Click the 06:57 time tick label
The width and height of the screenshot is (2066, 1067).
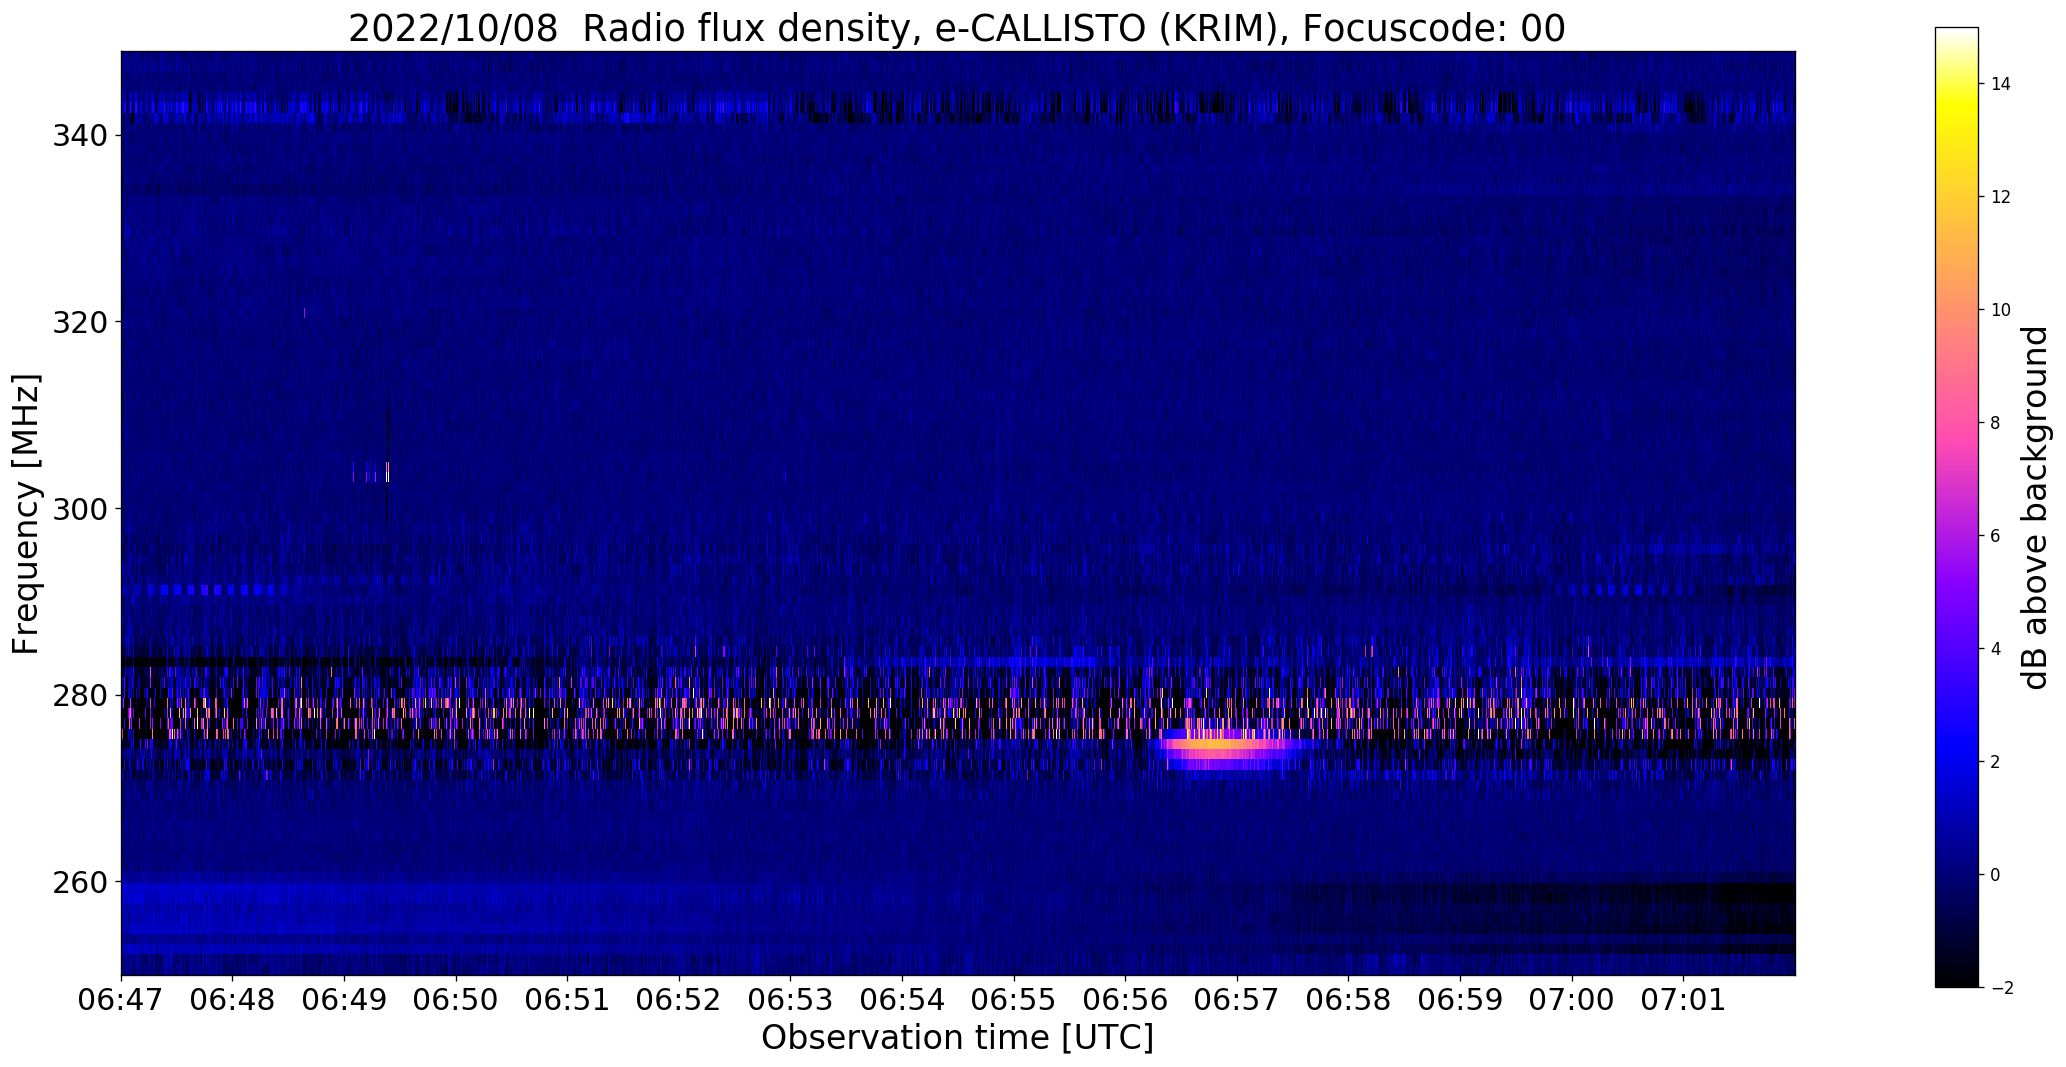click(x=1237, y=1001)
